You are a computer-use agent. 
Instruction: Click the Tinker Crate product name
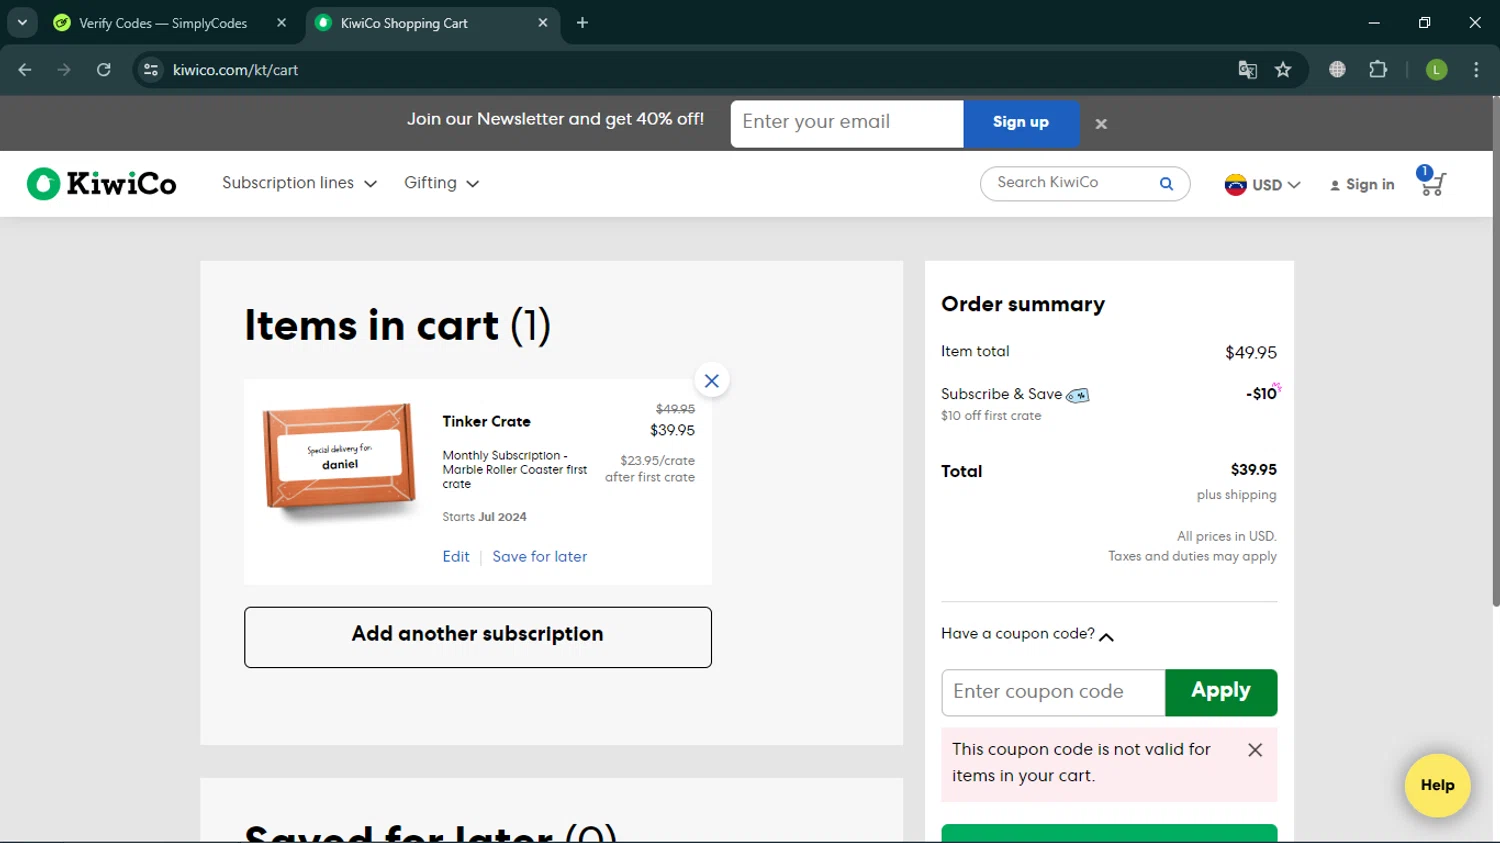(486, 422)
